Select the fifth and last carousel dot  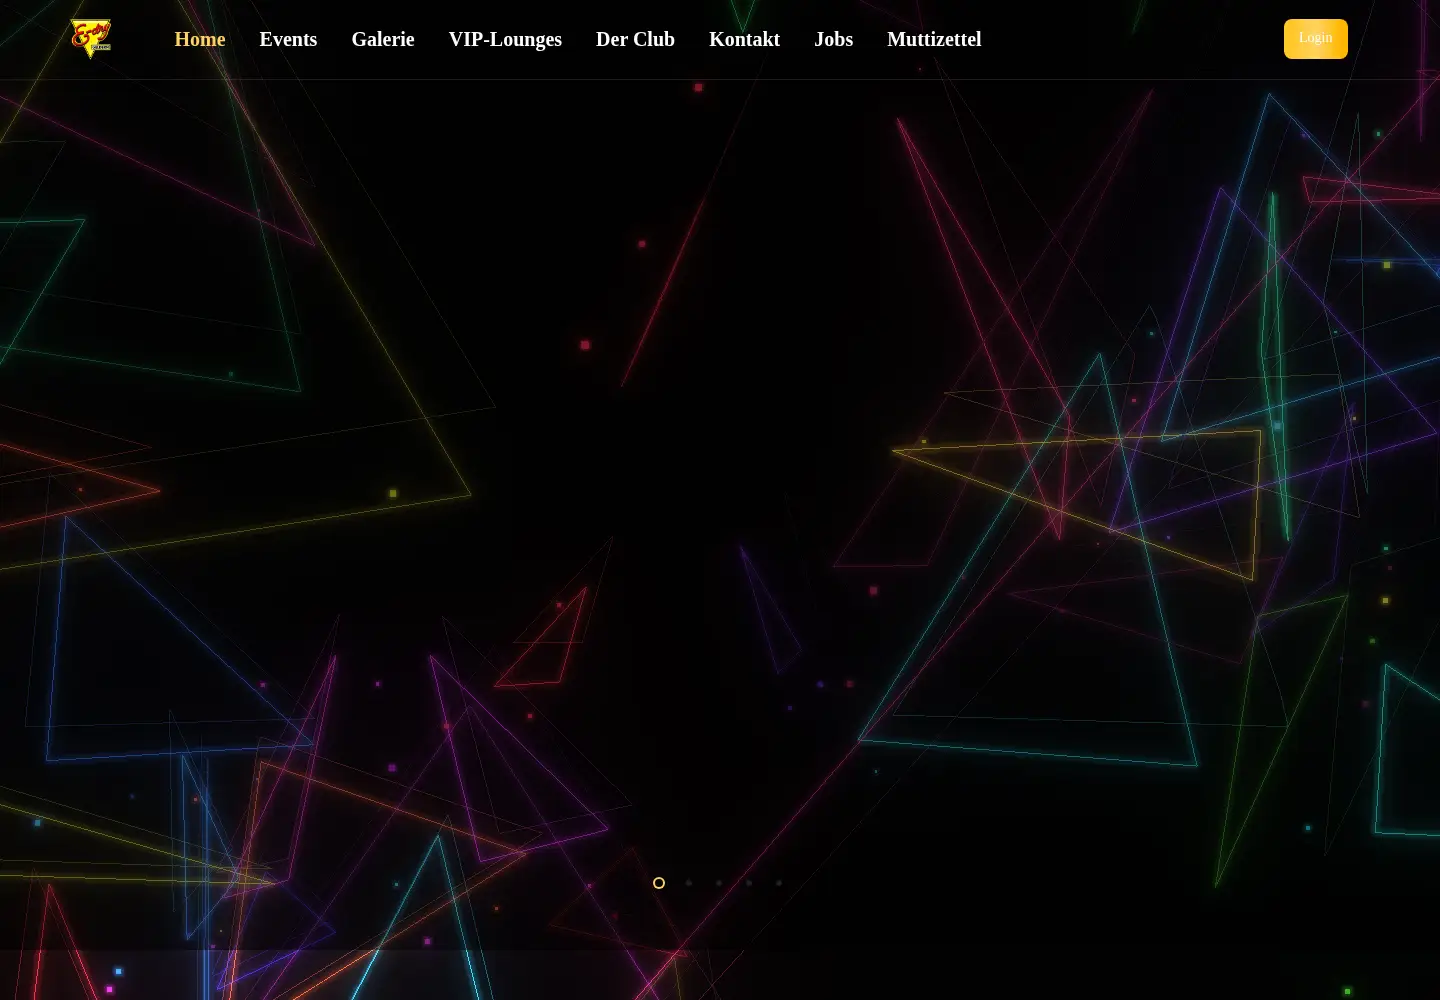click(779, 883)
